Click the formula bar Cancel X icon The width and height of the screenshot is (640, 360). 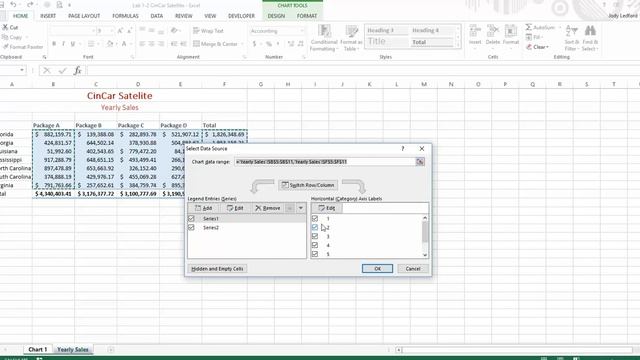pyautogui.click(x=47, y=71)
